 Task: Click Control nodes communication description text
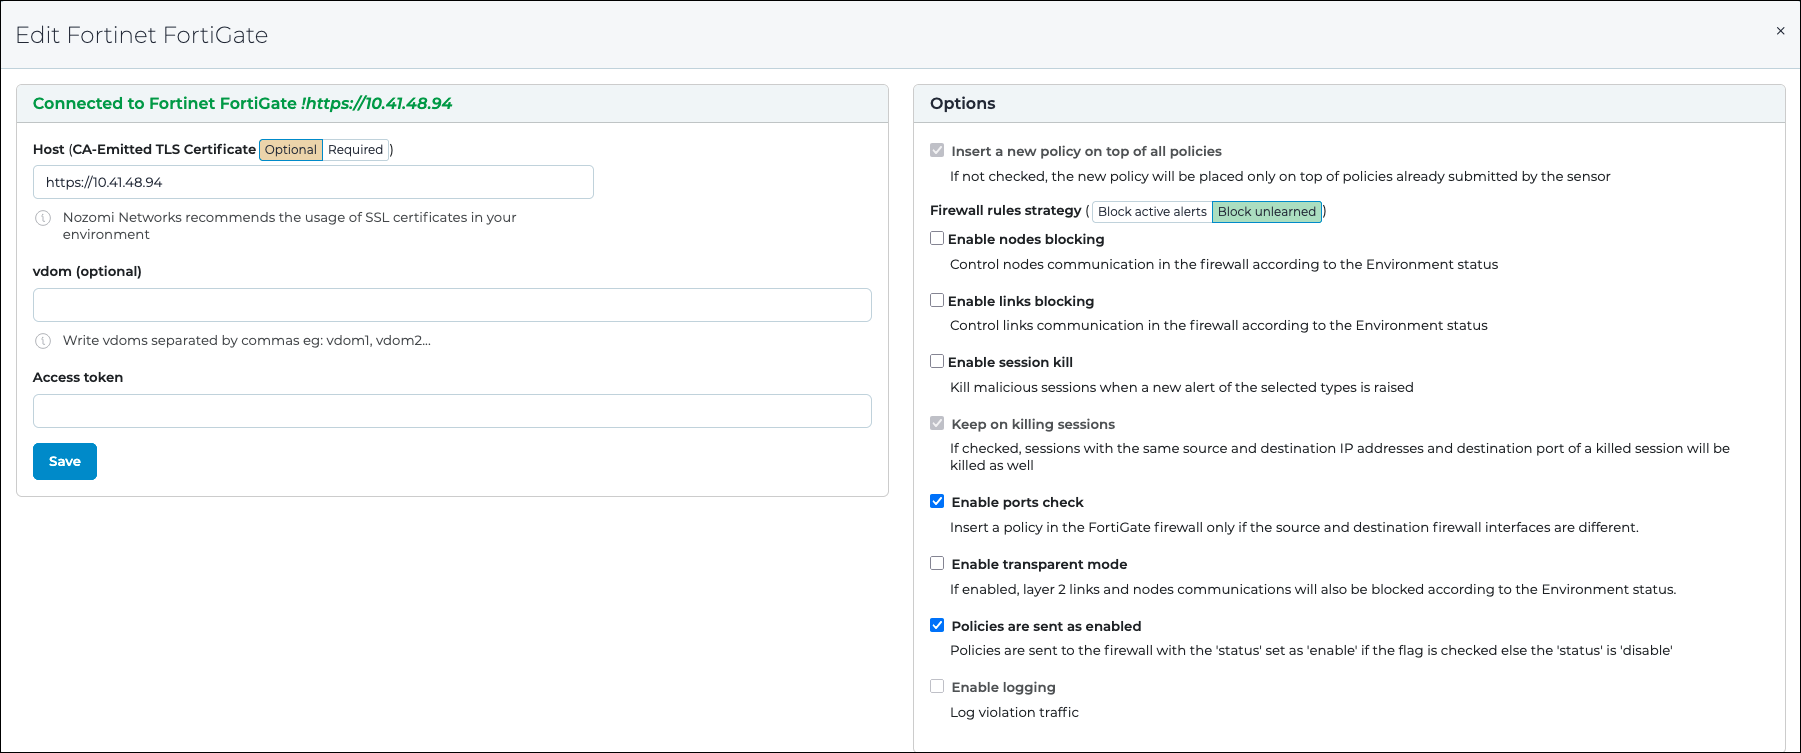(x=1224, y=265)
